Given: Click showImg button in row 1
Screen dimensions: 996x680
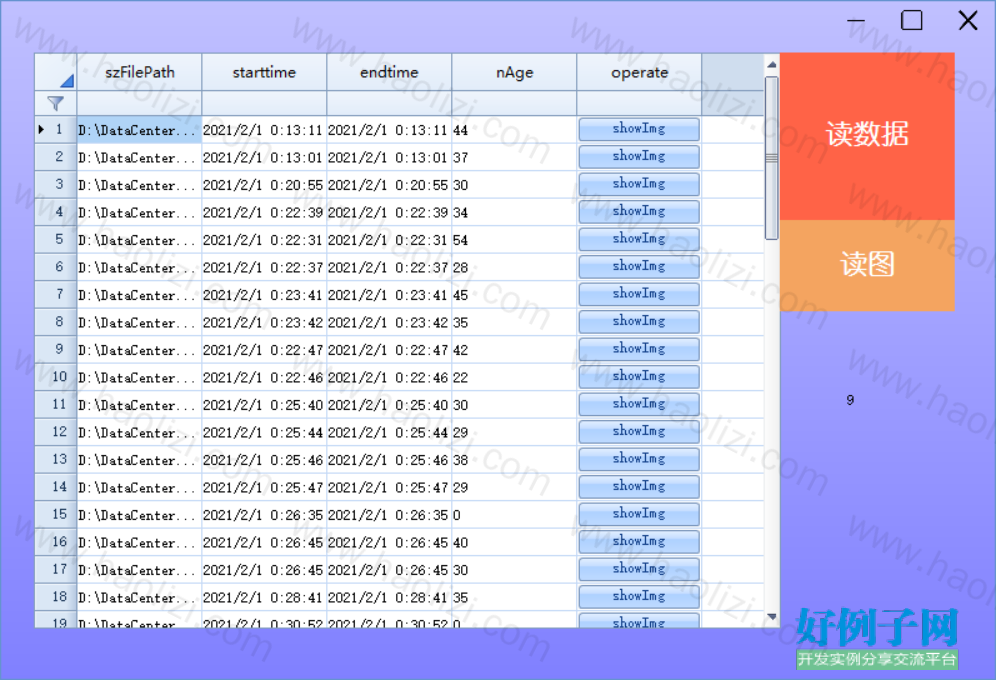Looking at the screenshot, I should 639,130.
